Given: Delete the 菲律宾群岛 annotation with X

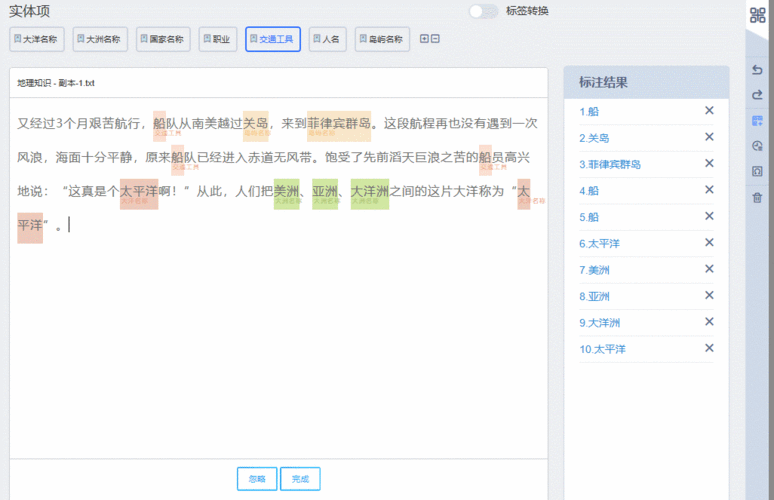Looking at the screenshot, I should tap(709, 163).
